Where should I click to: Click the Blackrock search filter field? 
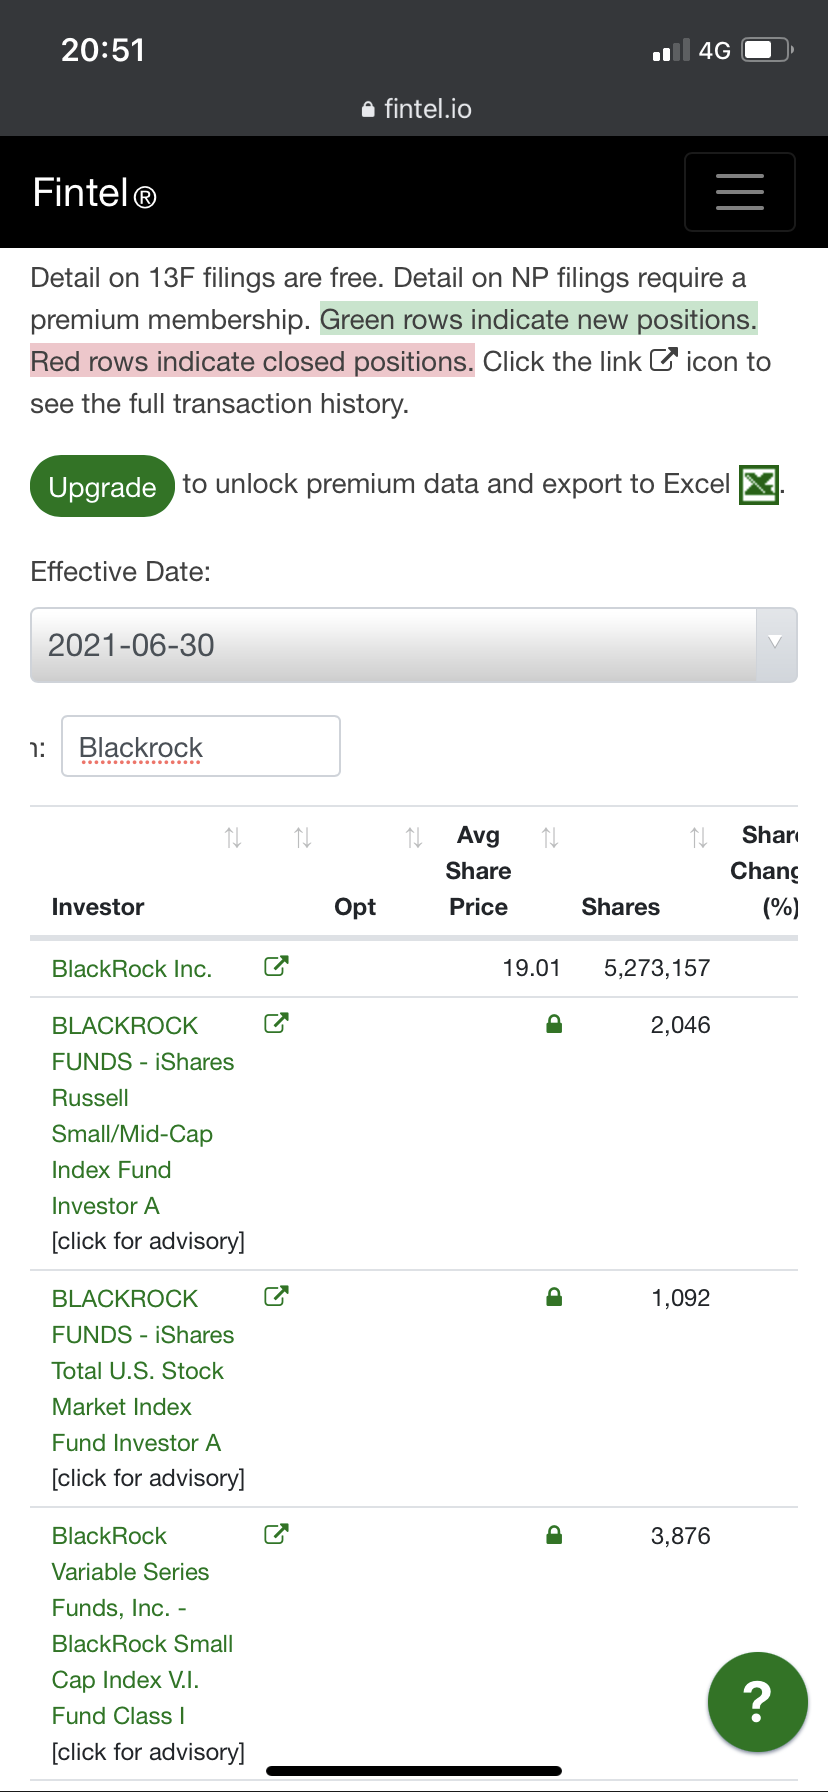tap(200, 747)
